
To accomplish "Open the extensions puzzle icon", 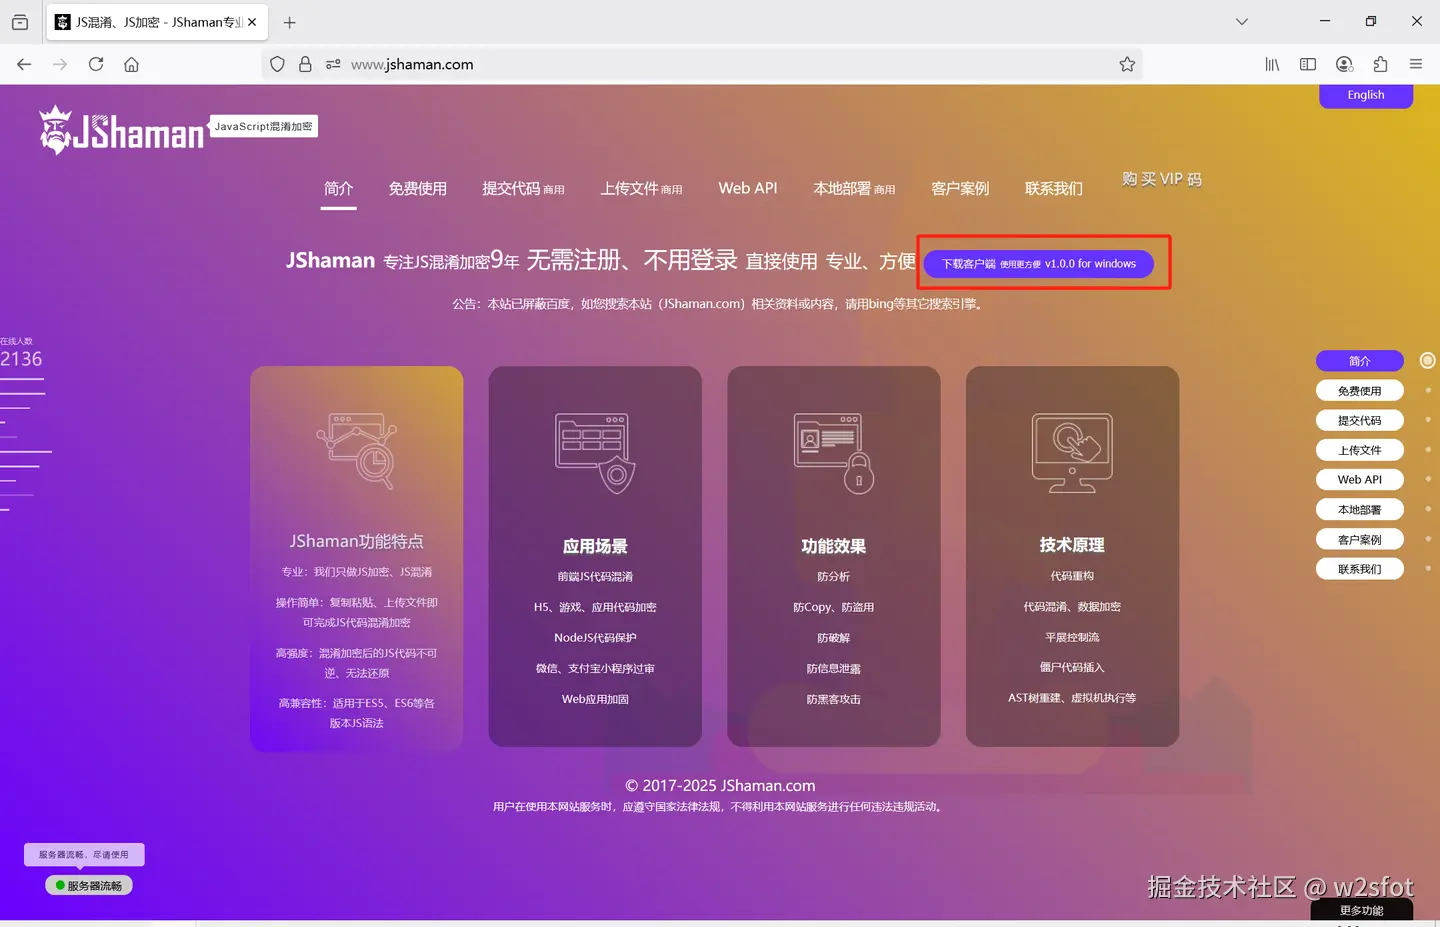I will click(x=1380, y=64).
